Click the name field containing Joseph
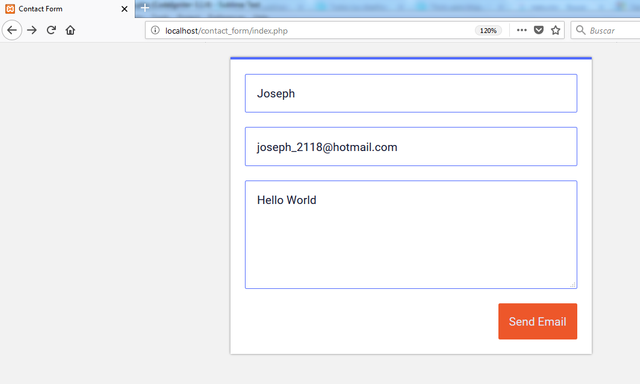This screenshot has height=384, width=640. coord(411,93)
